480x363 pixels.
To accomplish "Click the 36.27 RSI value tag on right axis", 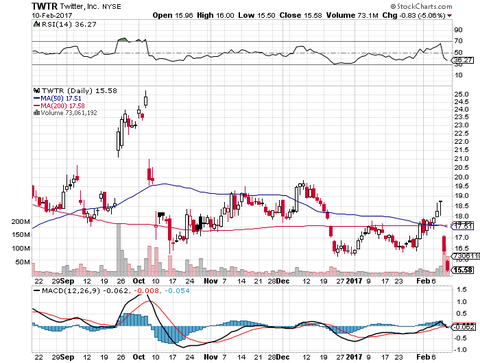I will pos(464,60).
